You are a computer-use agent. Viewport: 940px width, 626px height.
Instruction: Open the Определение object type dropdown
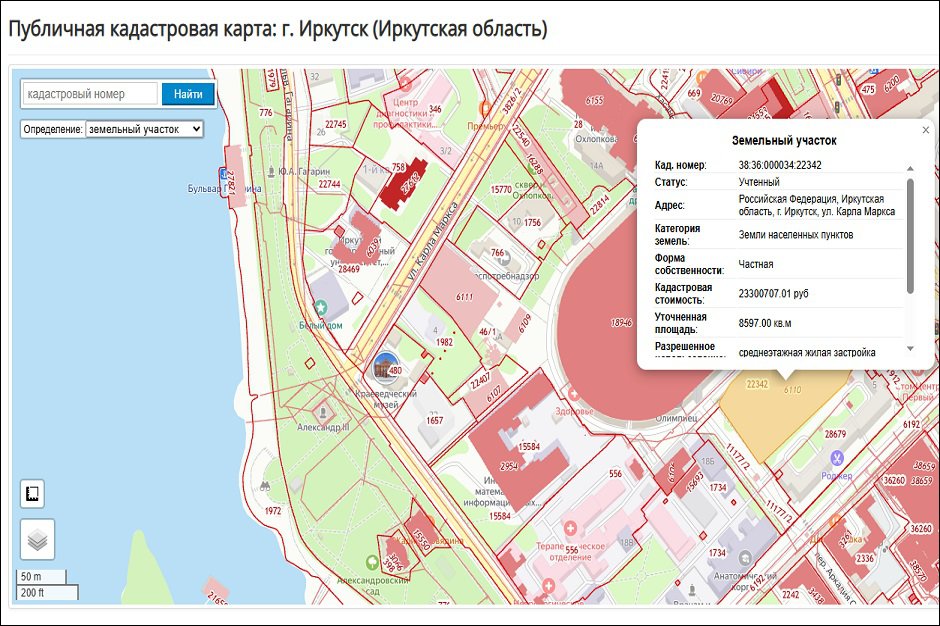(x=144, y=129)
